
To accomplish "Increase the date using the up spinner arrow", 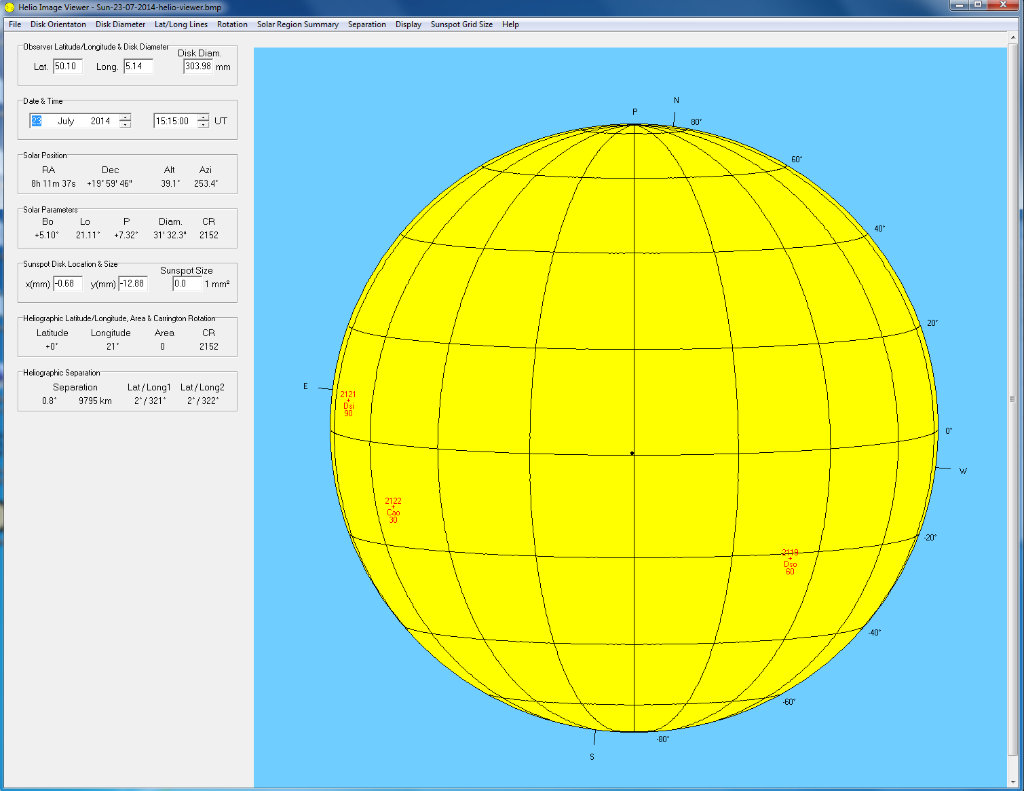I will 125,117.
